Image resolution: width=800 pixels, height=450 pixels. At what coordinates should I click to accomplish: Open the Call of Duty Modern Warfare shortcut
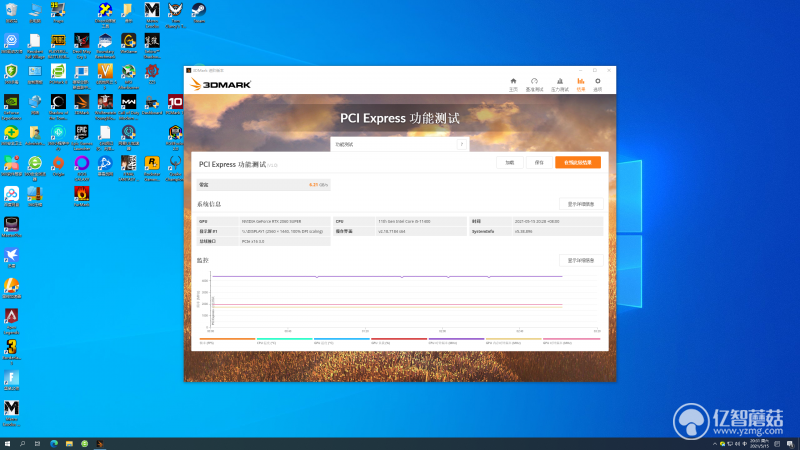coord(129,106)
